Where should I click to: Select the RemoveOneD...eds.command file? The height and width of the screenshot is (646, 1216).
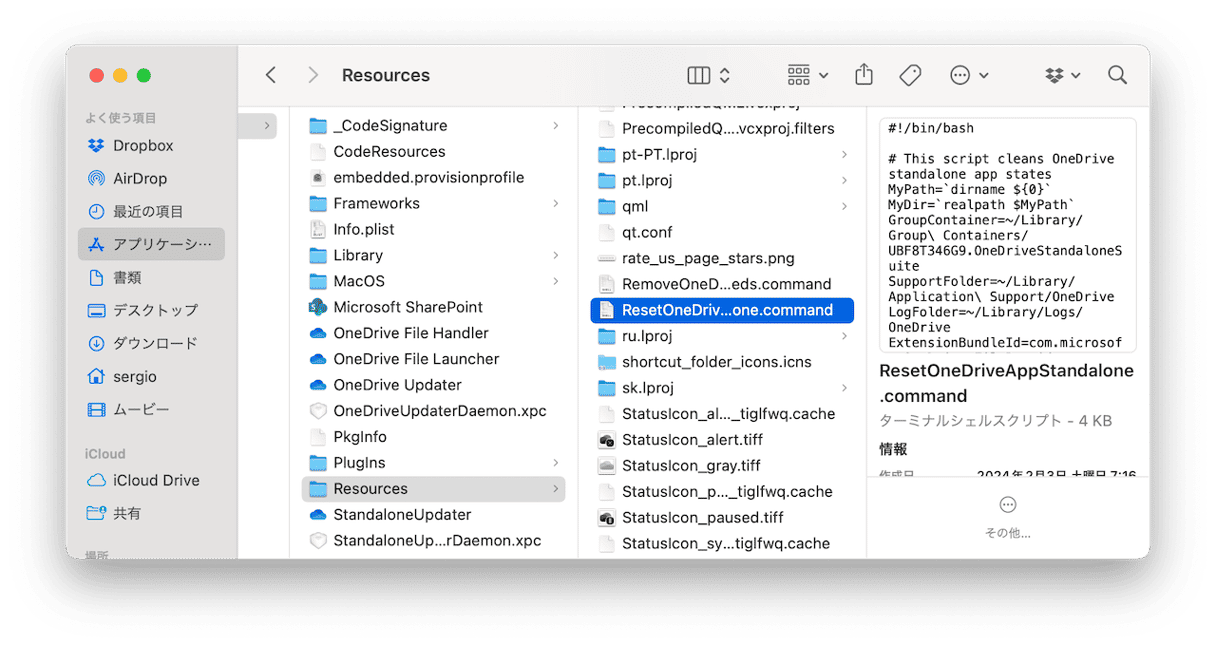point(722,284)
